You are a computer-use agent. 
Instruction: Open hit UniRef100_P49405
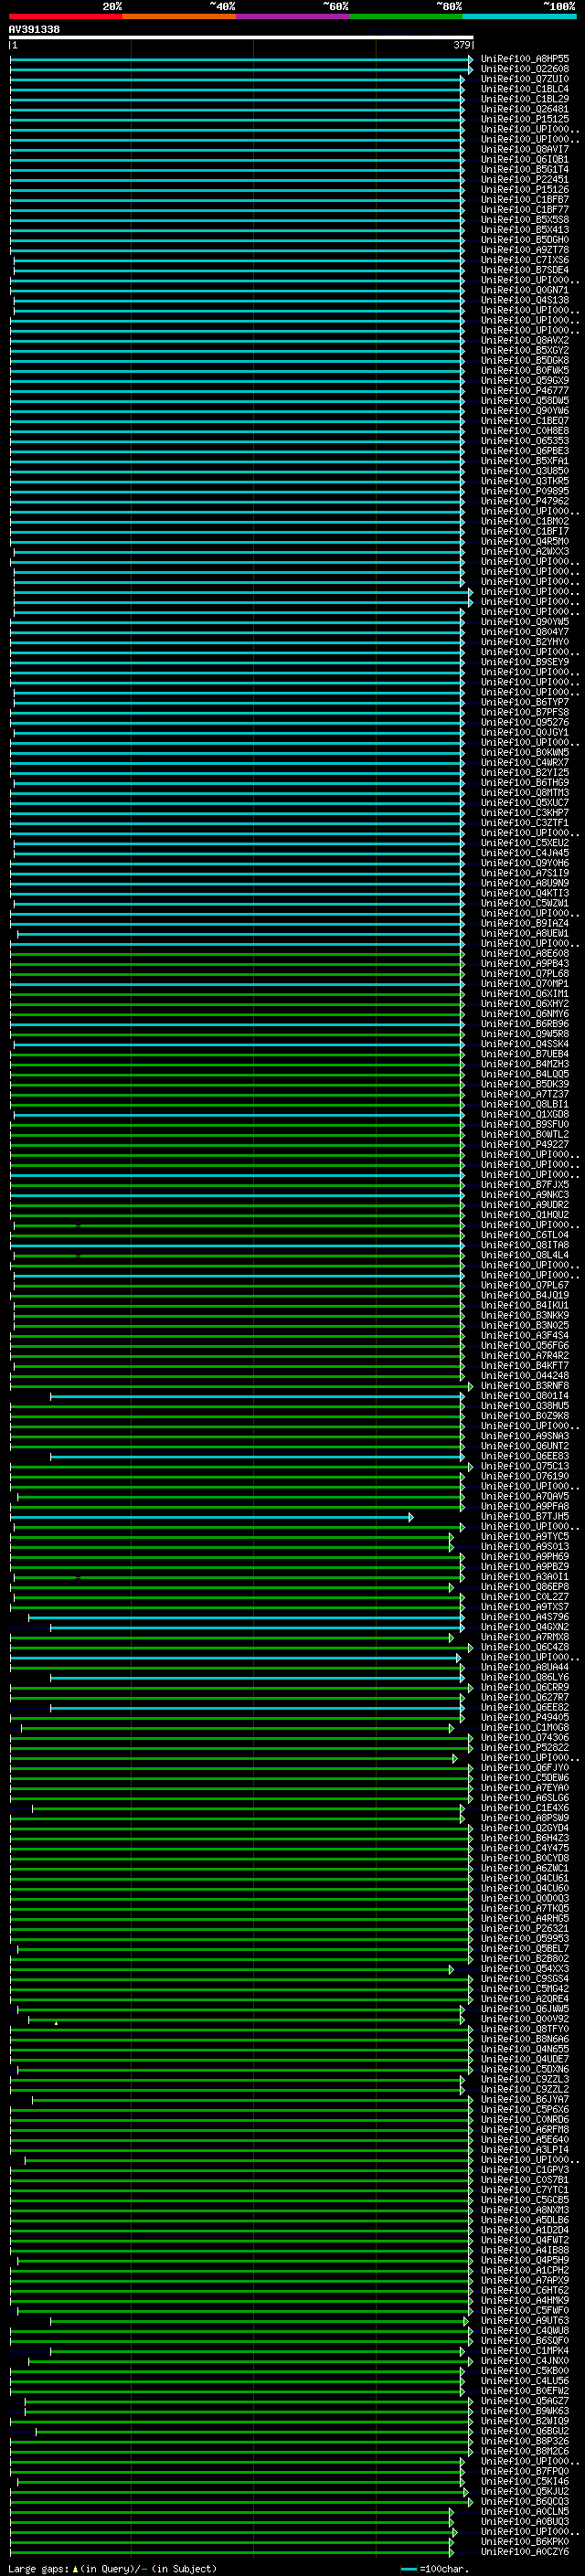pos(525,1717)
